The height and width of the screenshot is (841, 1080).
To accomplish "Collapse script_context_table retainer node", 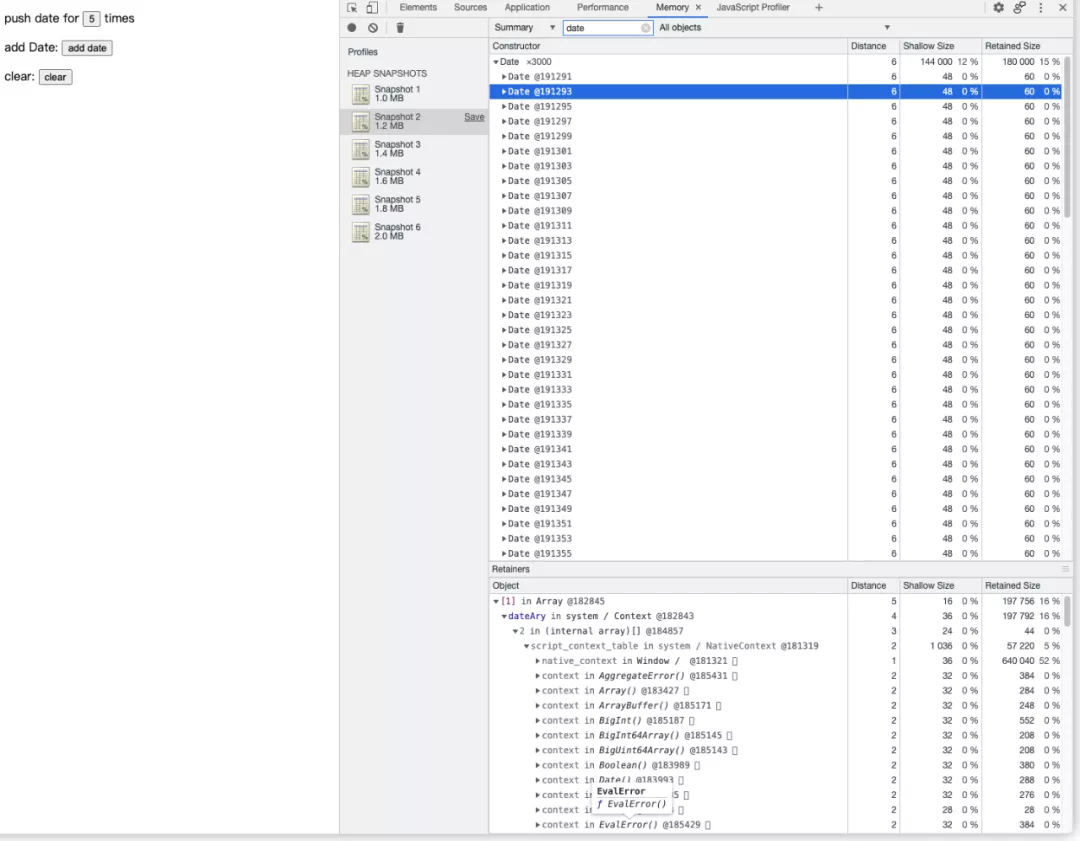I will (526, 646).
